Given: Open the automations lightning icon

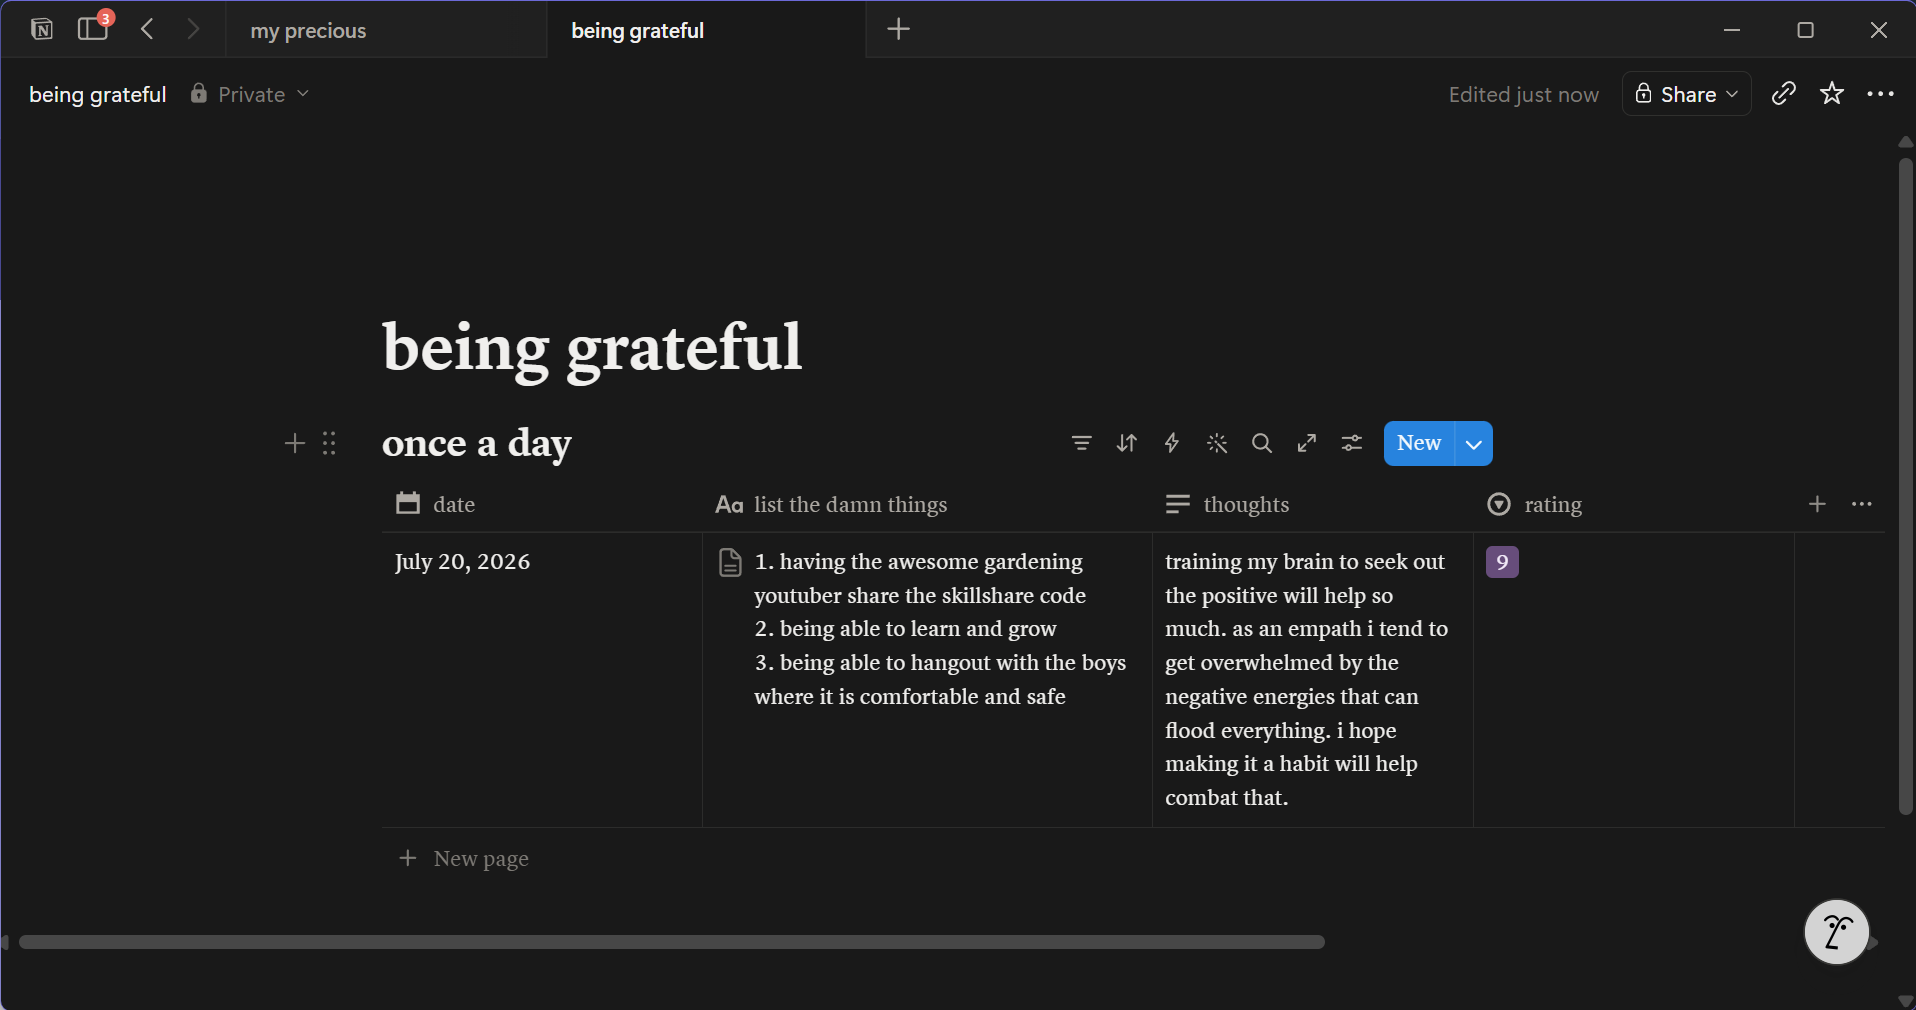Looking at the screenshot, I should [x=1172, y=443].
